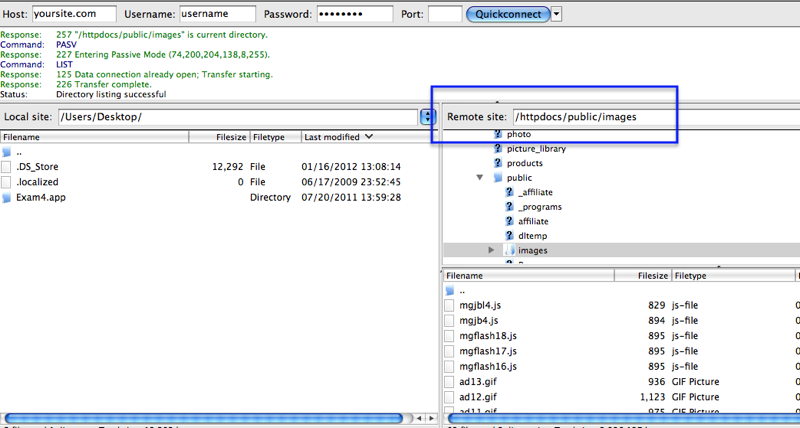Sort remote files by Filename column
800x428 pixels.
(529, 275)
